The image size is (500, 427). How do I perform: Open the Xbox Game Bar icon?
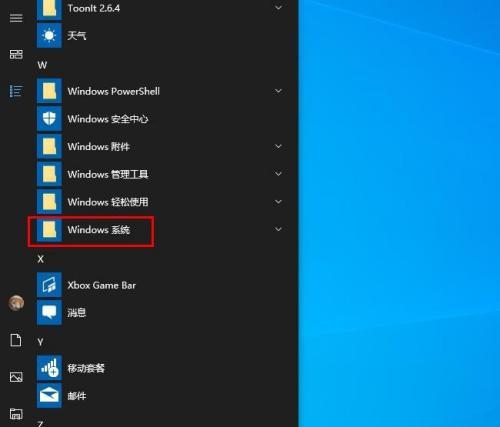pos(49,285)
